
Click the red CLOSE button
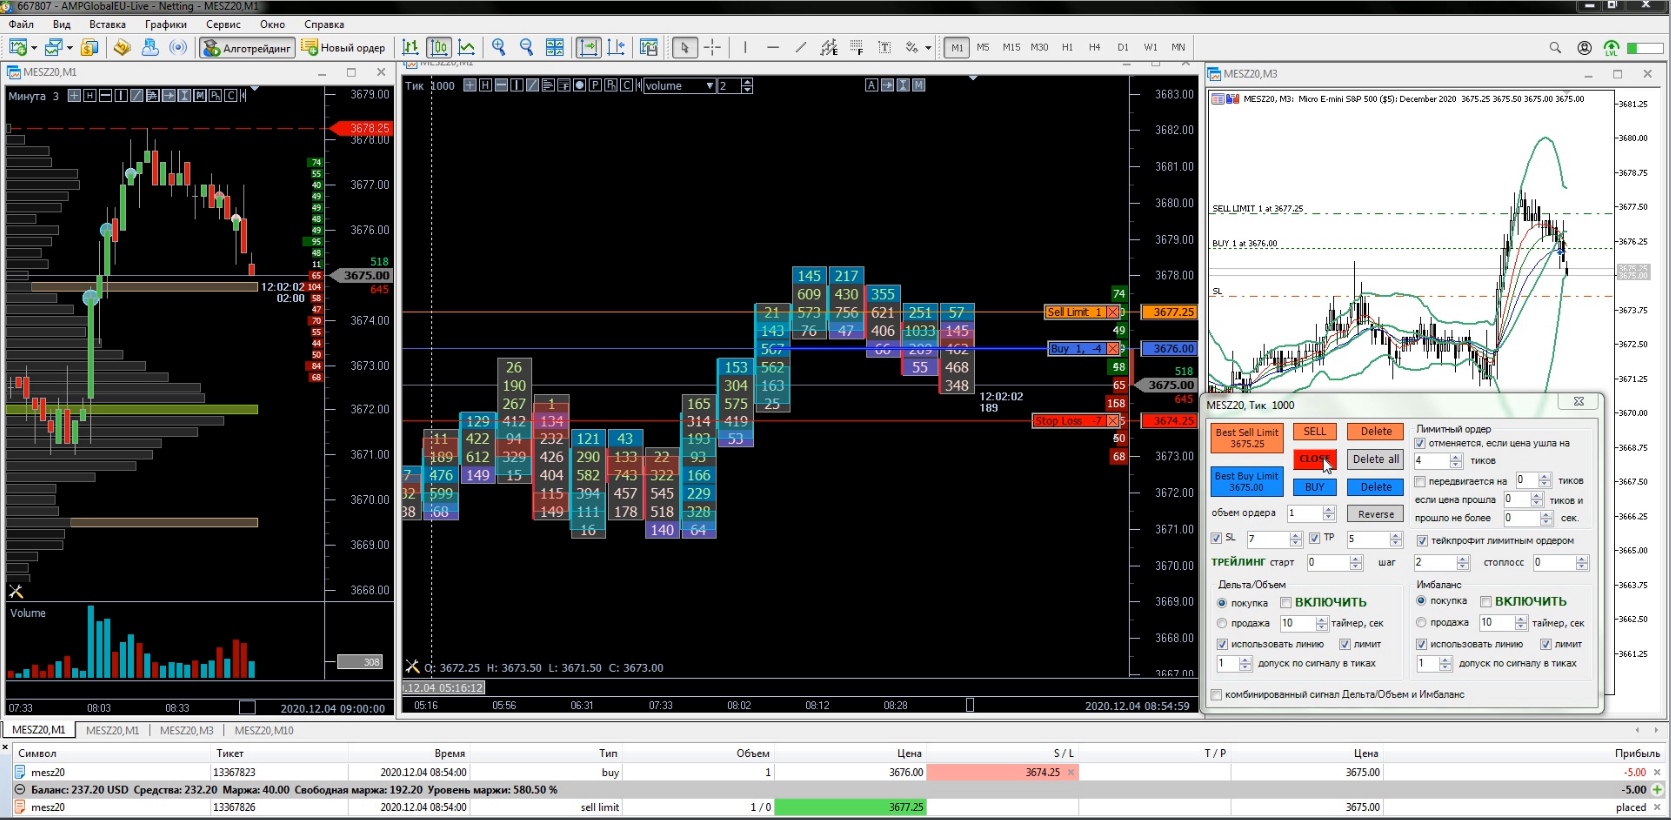point(1315,459)
